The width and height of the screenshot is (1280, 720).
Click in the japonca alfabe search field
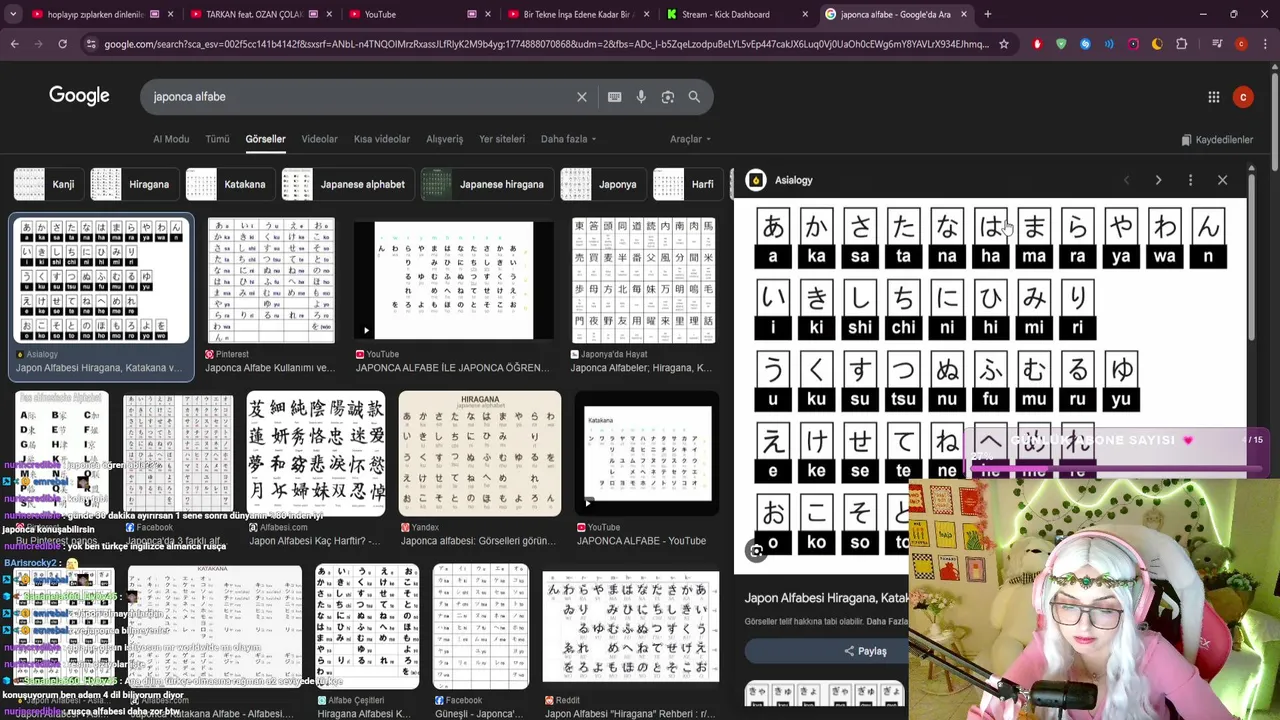click(360, 97)
